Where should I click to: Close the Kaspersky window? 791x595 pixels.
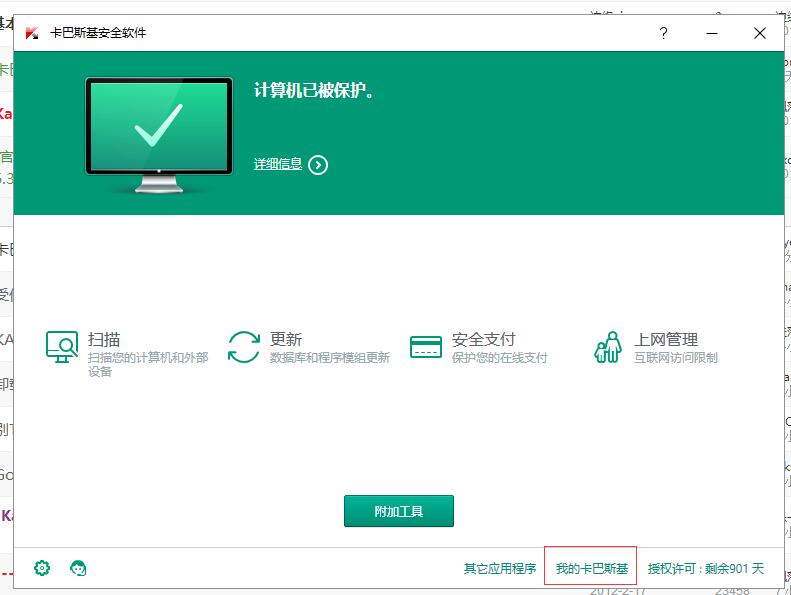(760, 33)
